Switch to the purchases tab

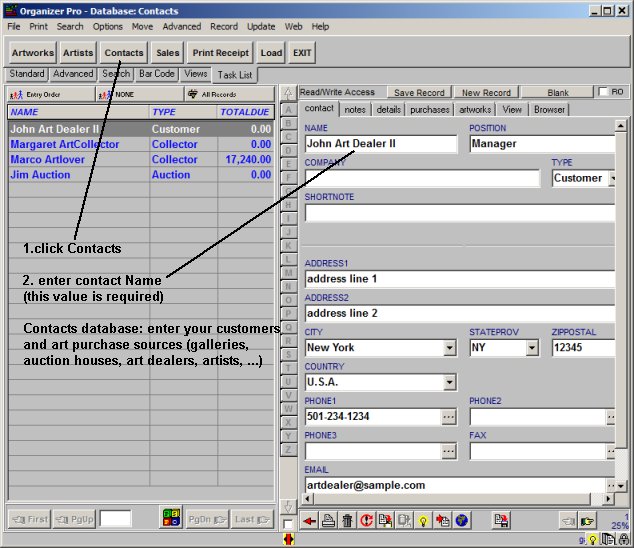click(x=429, y=110)
